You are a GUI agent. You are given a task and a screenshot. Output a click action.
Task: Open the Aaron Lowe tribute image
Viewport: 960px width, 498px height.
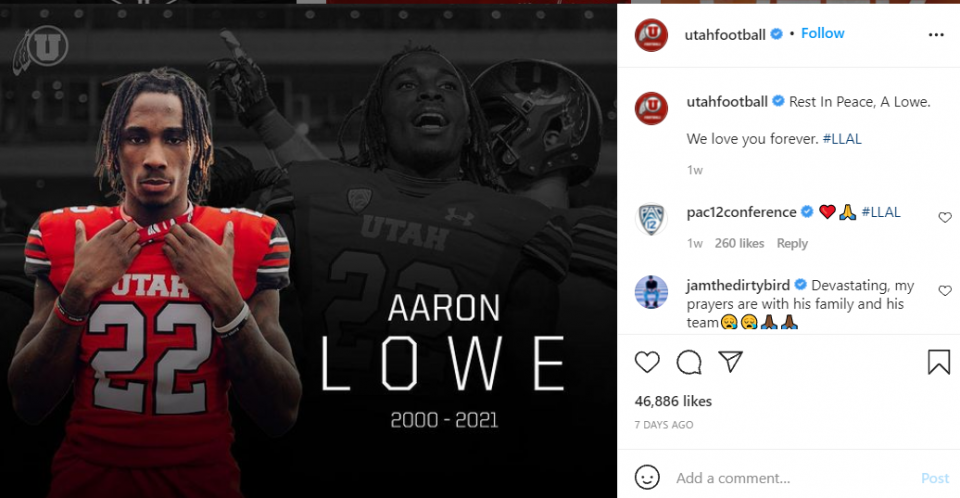pos(309,251)
